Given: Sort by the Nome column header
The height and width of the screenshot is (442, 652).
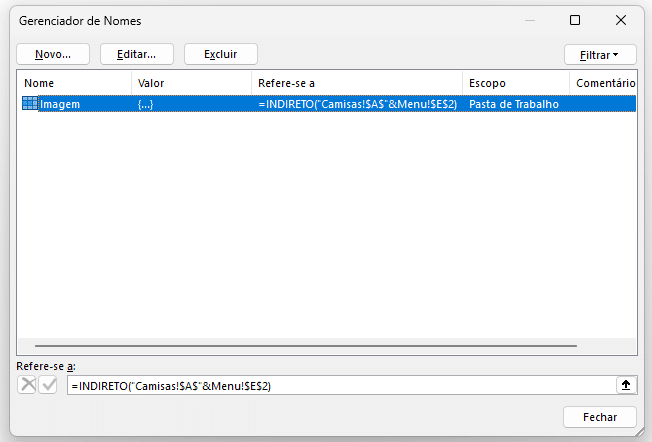Looking at the screenshot, I should [x=39, y=83].
